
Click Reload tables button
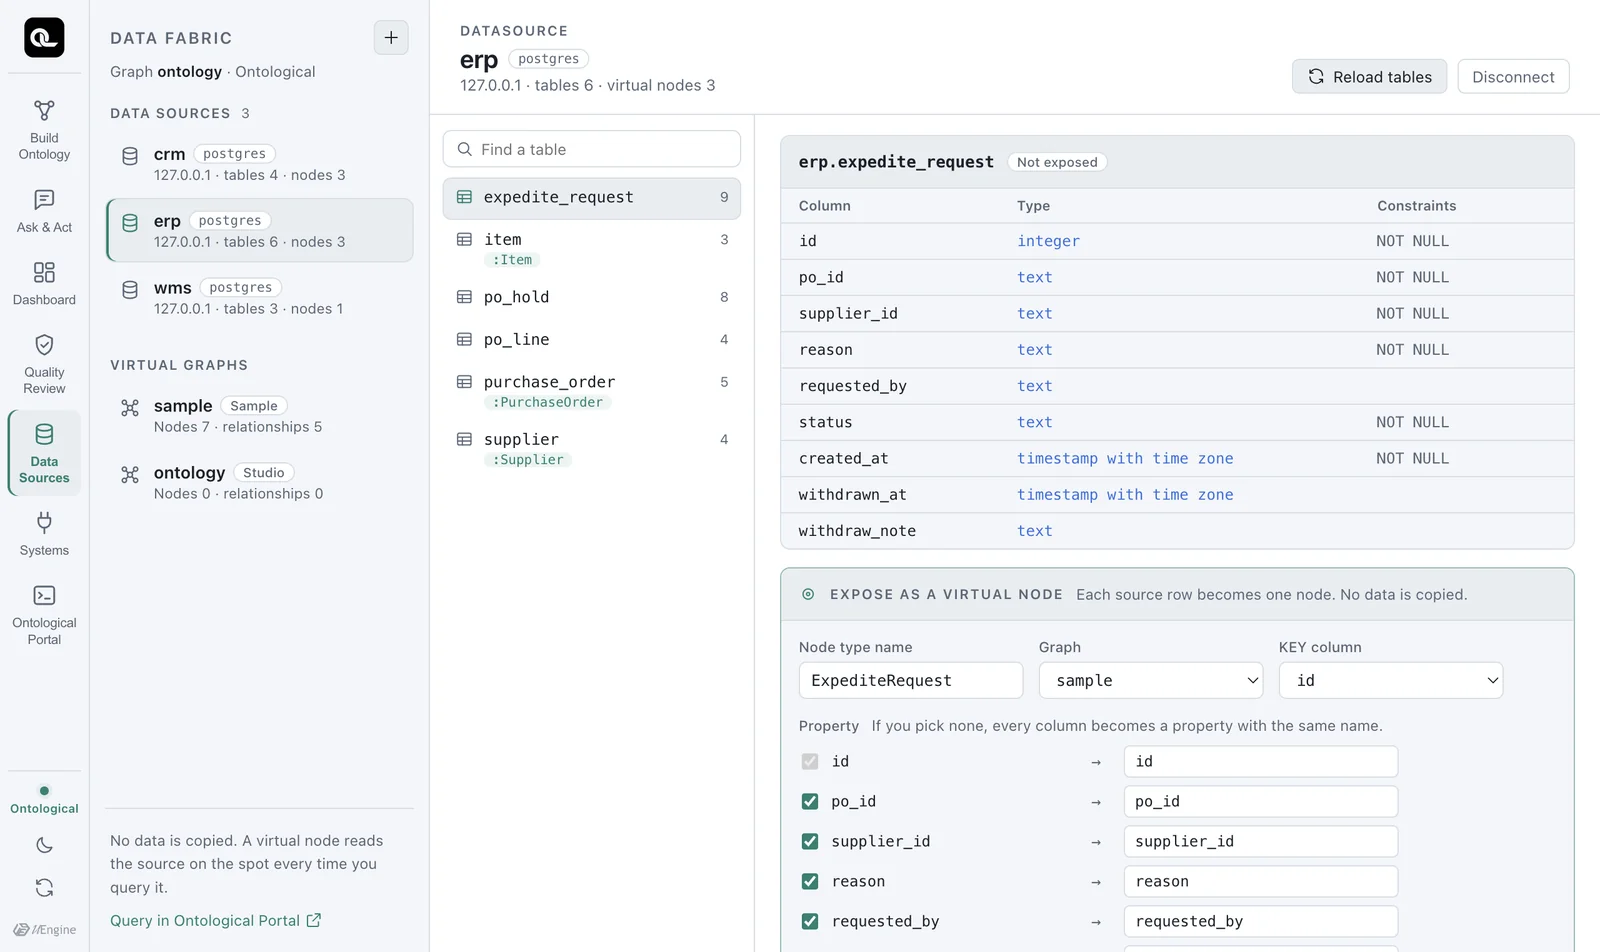click(x=1369, y=77)
